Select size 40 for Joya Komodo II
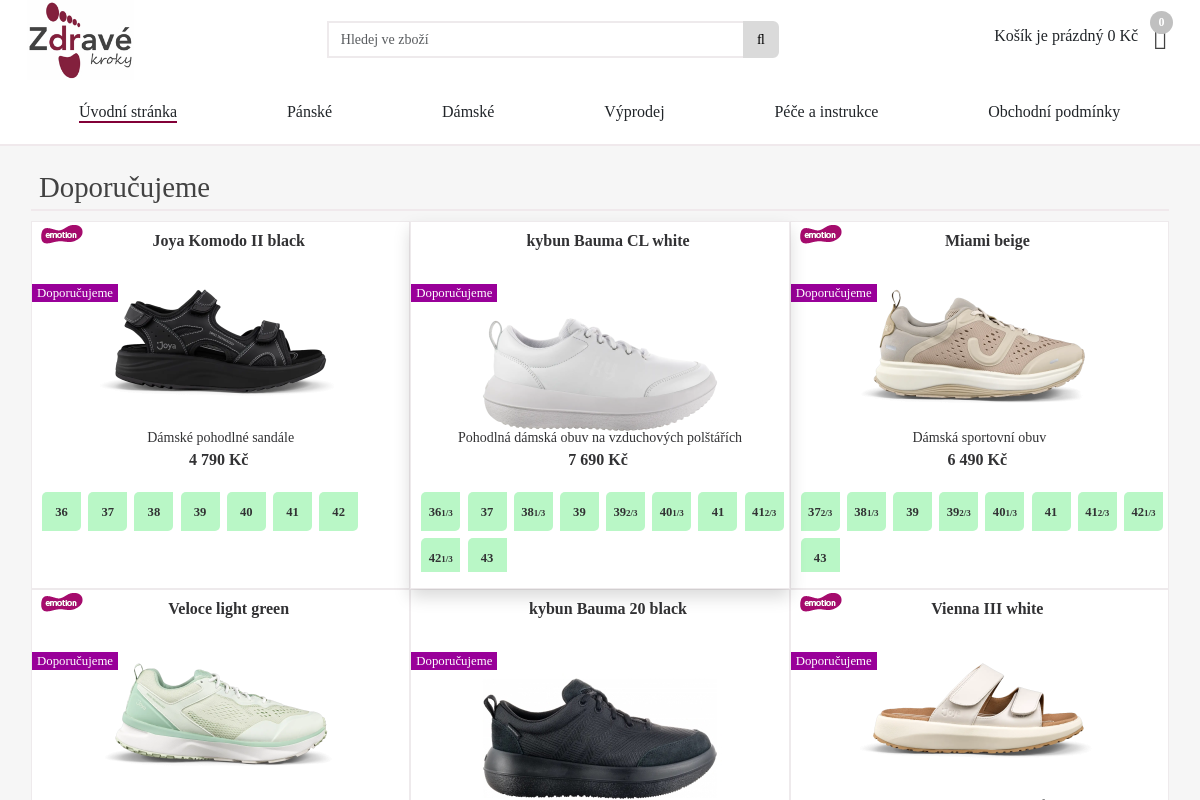The image size is (1200, 800). click(x=246, y=511)
